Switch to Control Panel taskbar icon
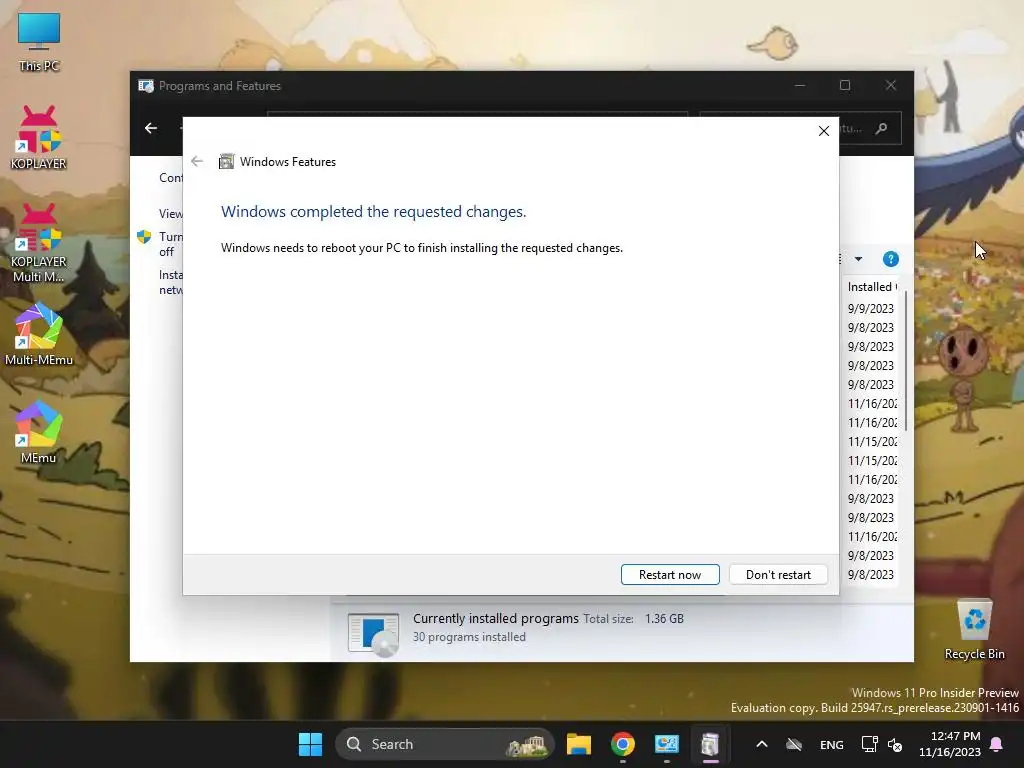Viewport: 1024px width, 768px height. coord(667,744)
